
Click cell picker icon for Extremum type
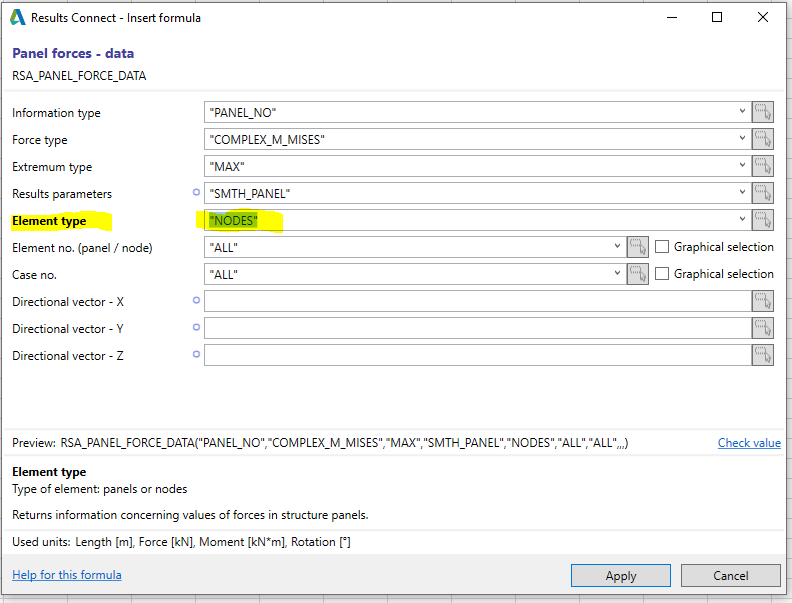[x=762, y=166]
